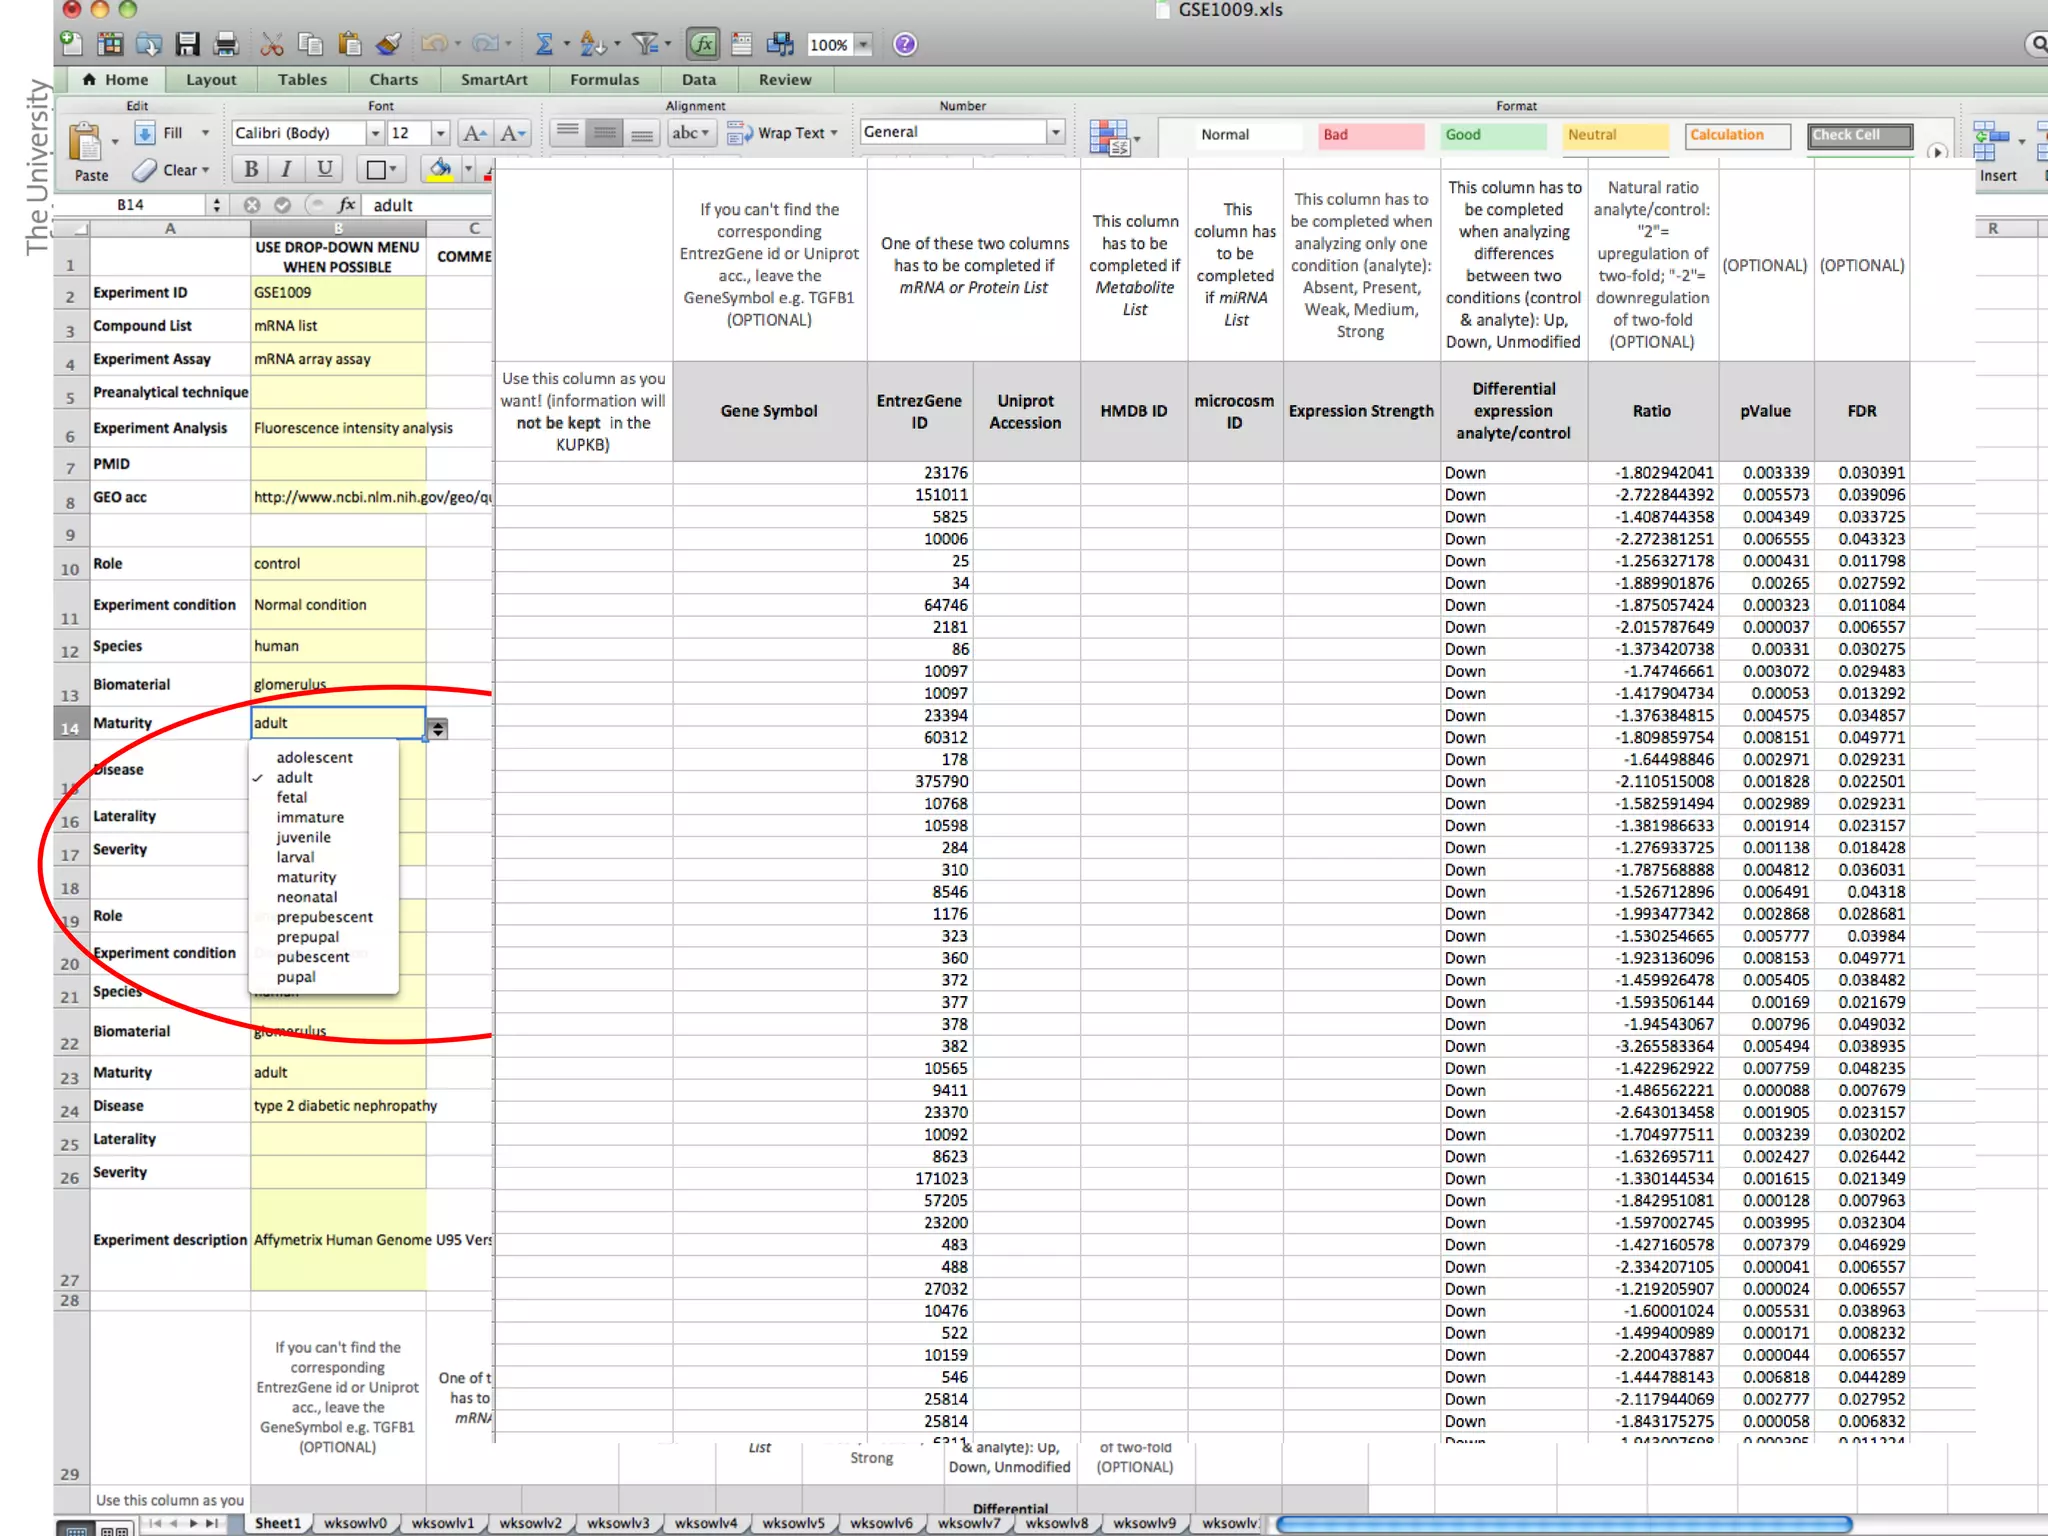Viewport: 2048px width, 1536px height.
Task: Apply Check Cell style
Action: point(1860,135)
